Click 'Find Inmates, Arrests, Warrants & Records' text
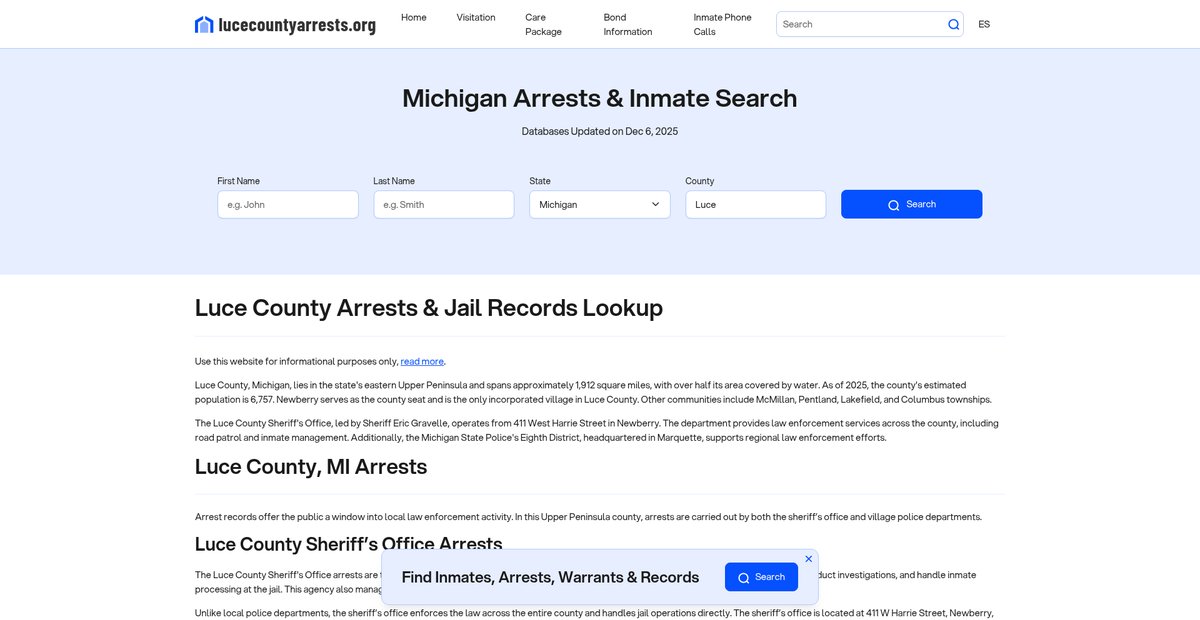 tap(550, 577)
